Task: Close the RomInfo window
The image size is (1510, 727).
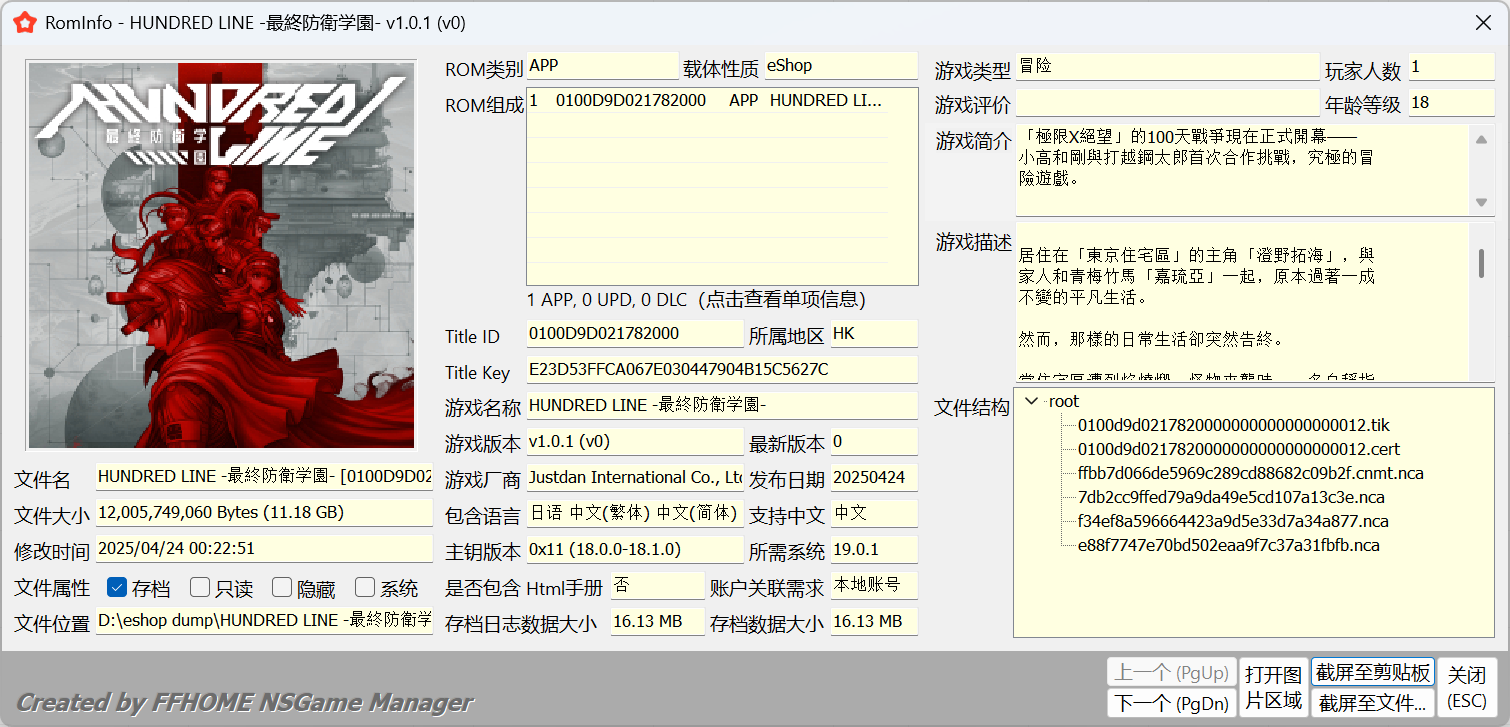Action: [1484, 22]
